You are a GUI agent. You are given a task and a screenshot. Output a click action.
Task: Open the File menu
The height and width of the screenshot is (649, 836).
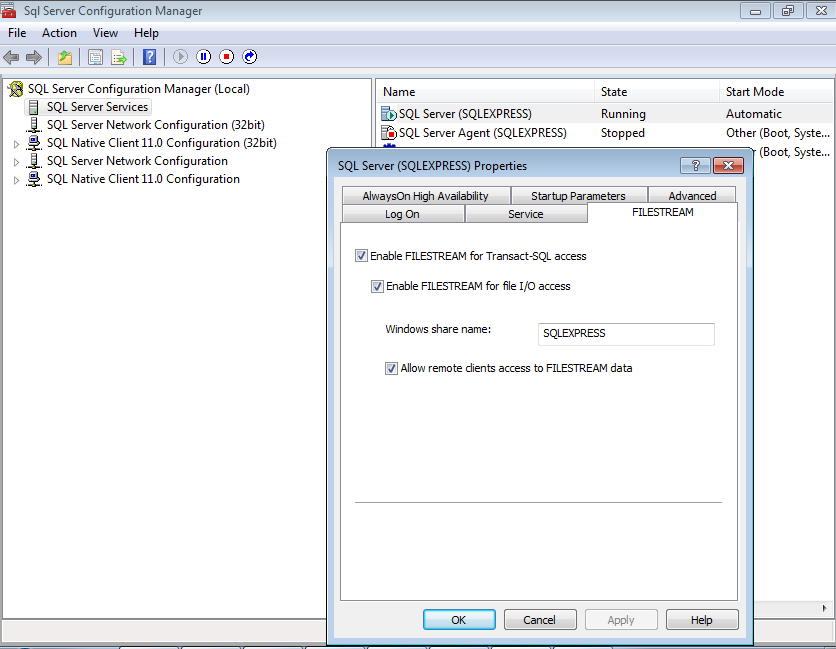pyautogui.click(x=17, y=33)
